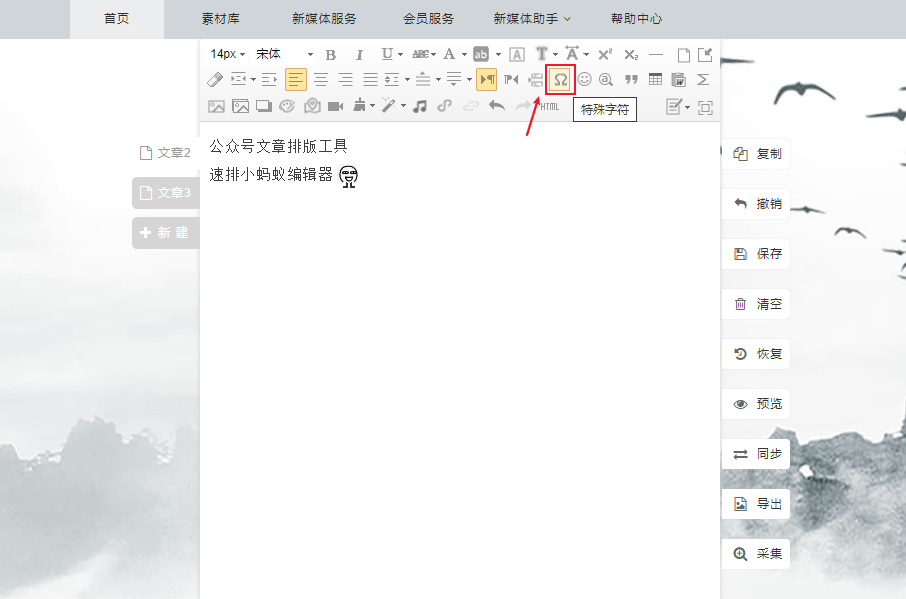Image resolution: width=906 pixels, height=599 pixels.
Task: Click the undo arrow in the toolbar
Action: (496, 106)
